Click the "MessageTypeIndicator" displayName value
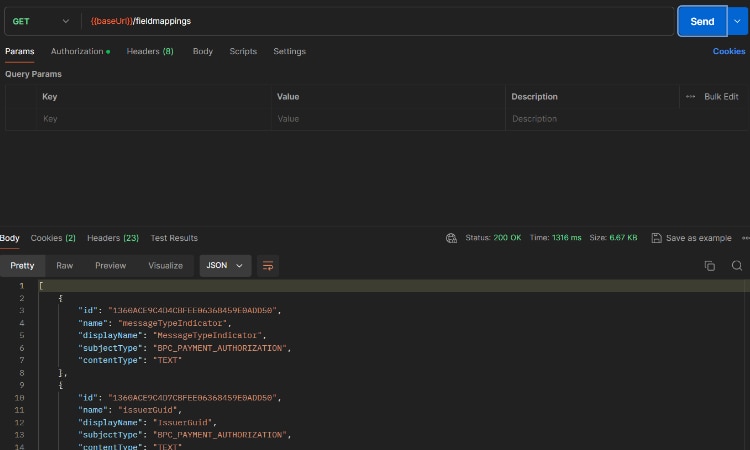Image resolution: width=750 pixels, height=450 pixels. click(x=207, y=336)
